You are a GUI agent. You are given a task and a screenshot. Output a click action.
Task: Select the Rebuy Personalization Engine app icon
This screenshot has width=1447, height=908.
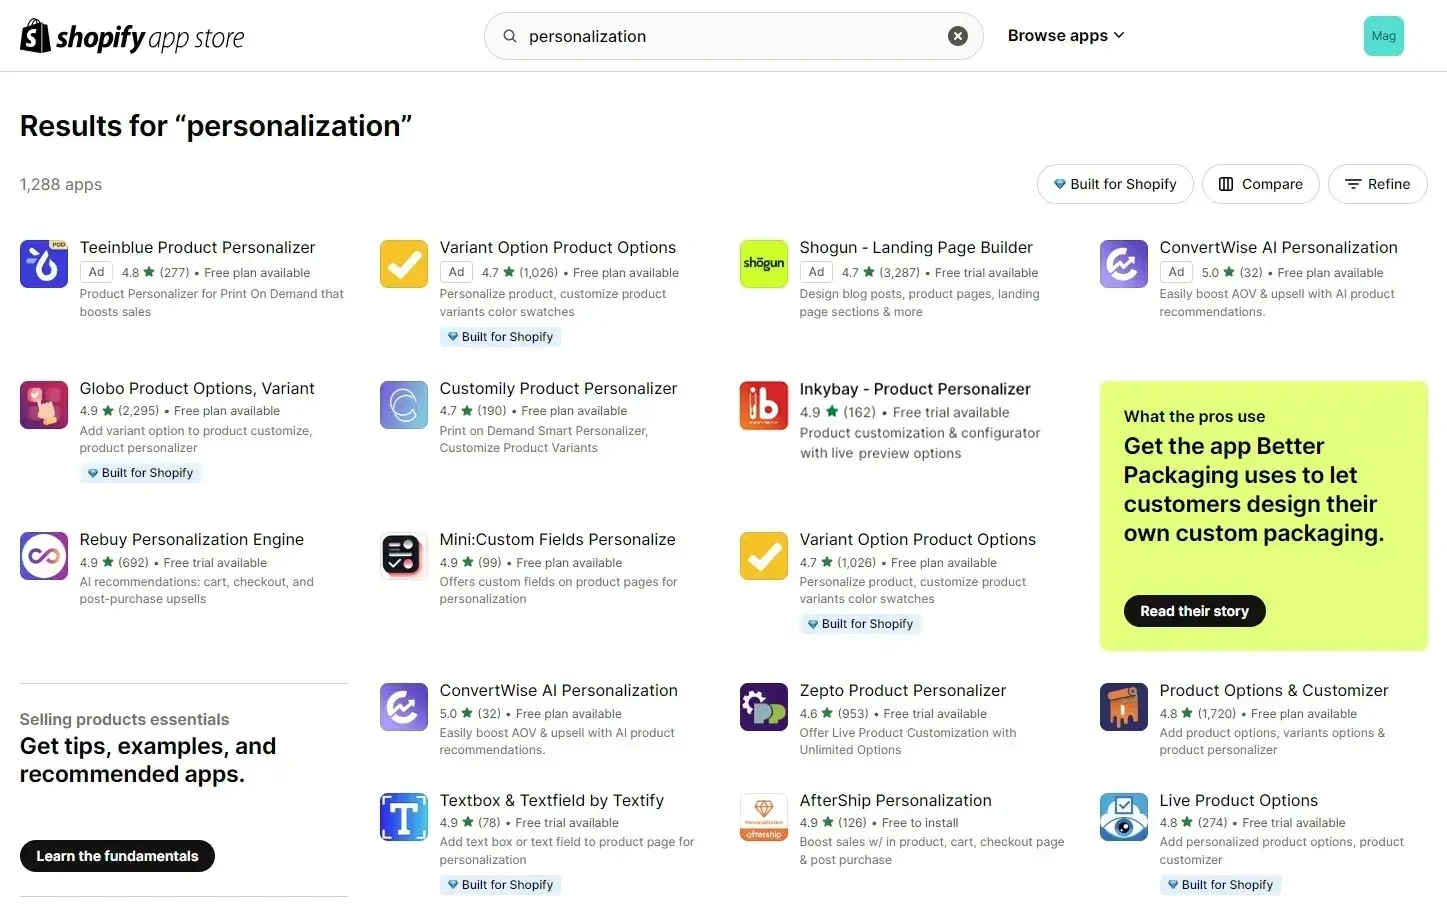[43, 555]
